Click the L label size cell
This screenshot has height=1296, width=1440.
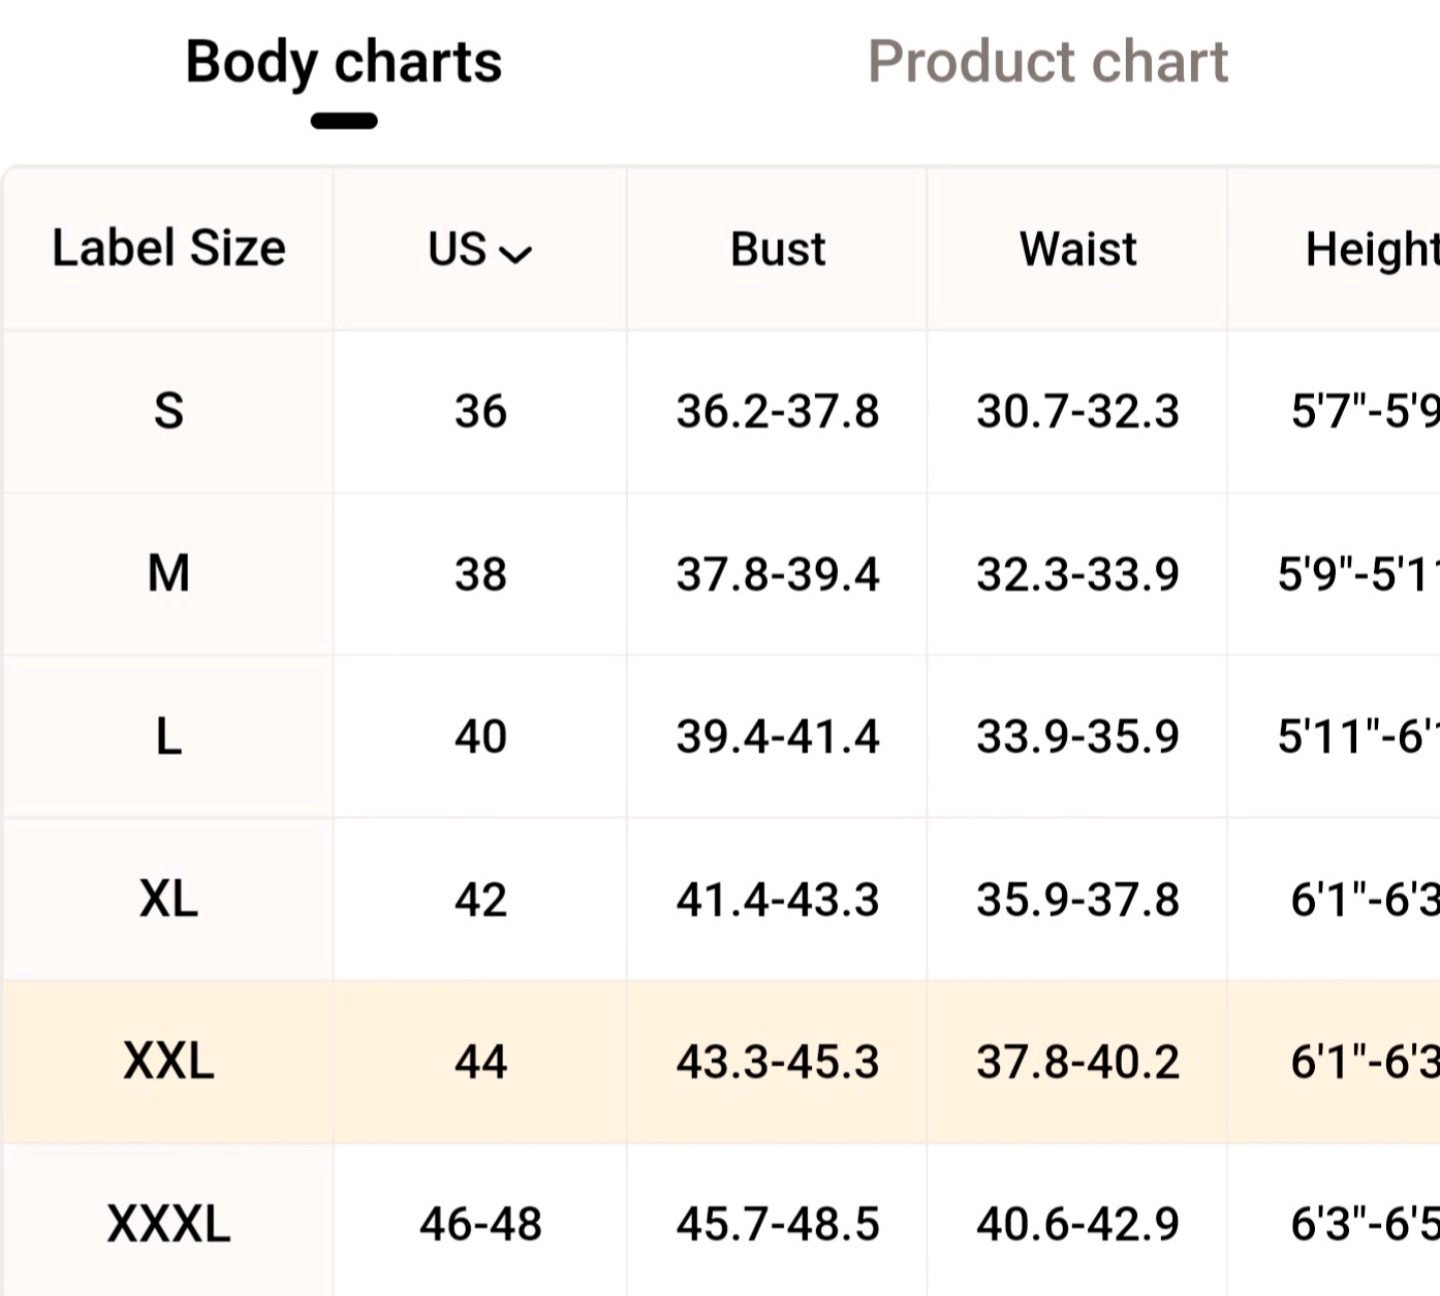point(168,737)
